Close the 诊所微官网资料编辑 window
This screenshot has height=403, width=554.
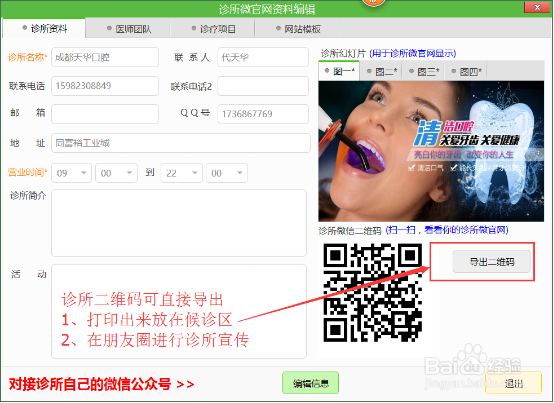(x=537, y=7)
